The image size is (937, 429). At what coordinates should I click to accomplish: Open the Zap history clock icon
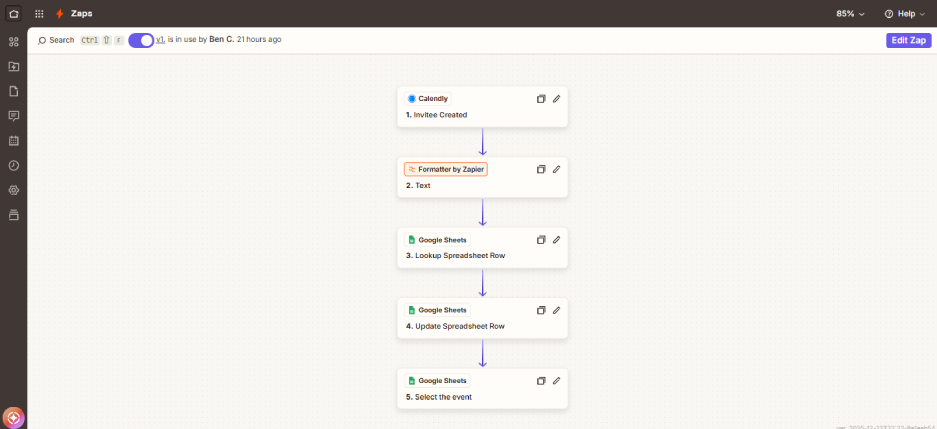14,165
